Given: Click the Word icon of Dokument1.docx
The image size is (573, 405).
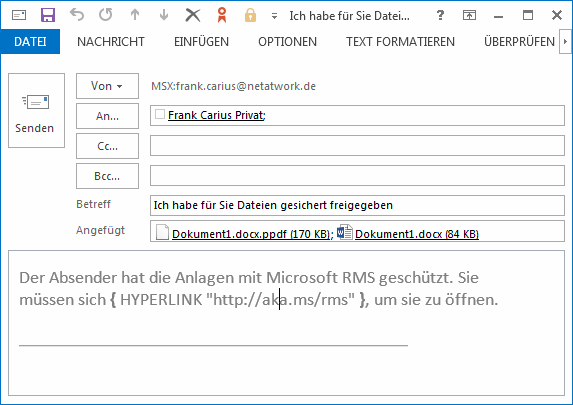Looking at the screenshot, I should click(x=345, y=232).
